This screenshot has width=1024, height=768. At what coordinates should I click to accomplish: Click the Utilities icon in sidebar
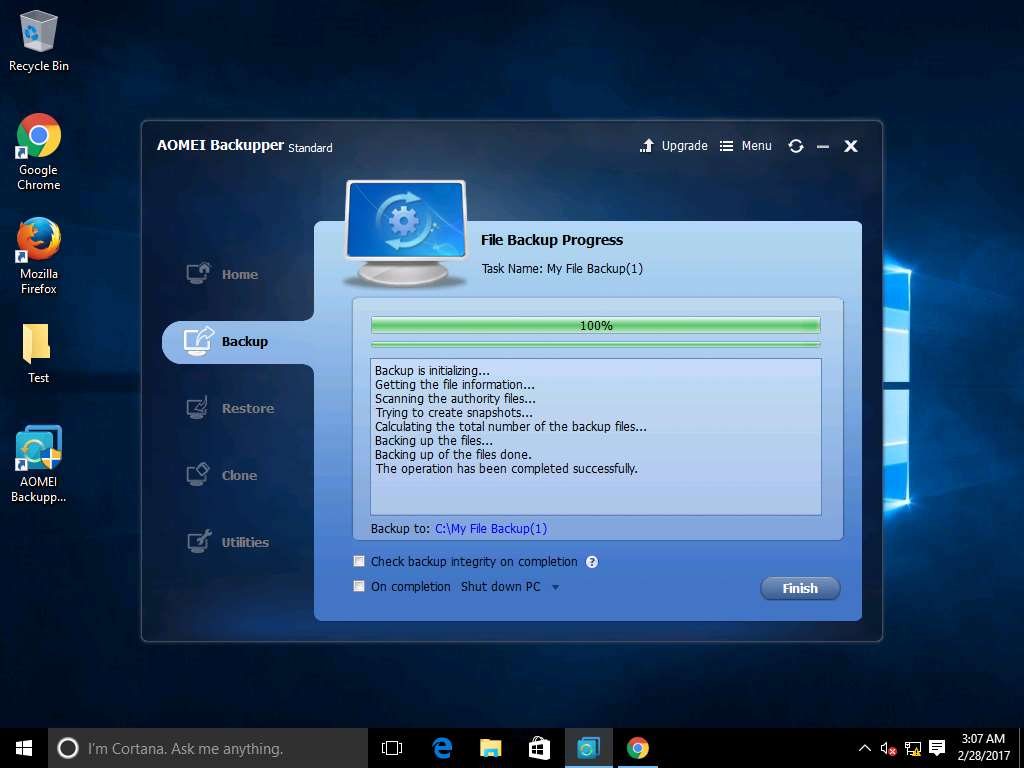[x=199, y=541]
